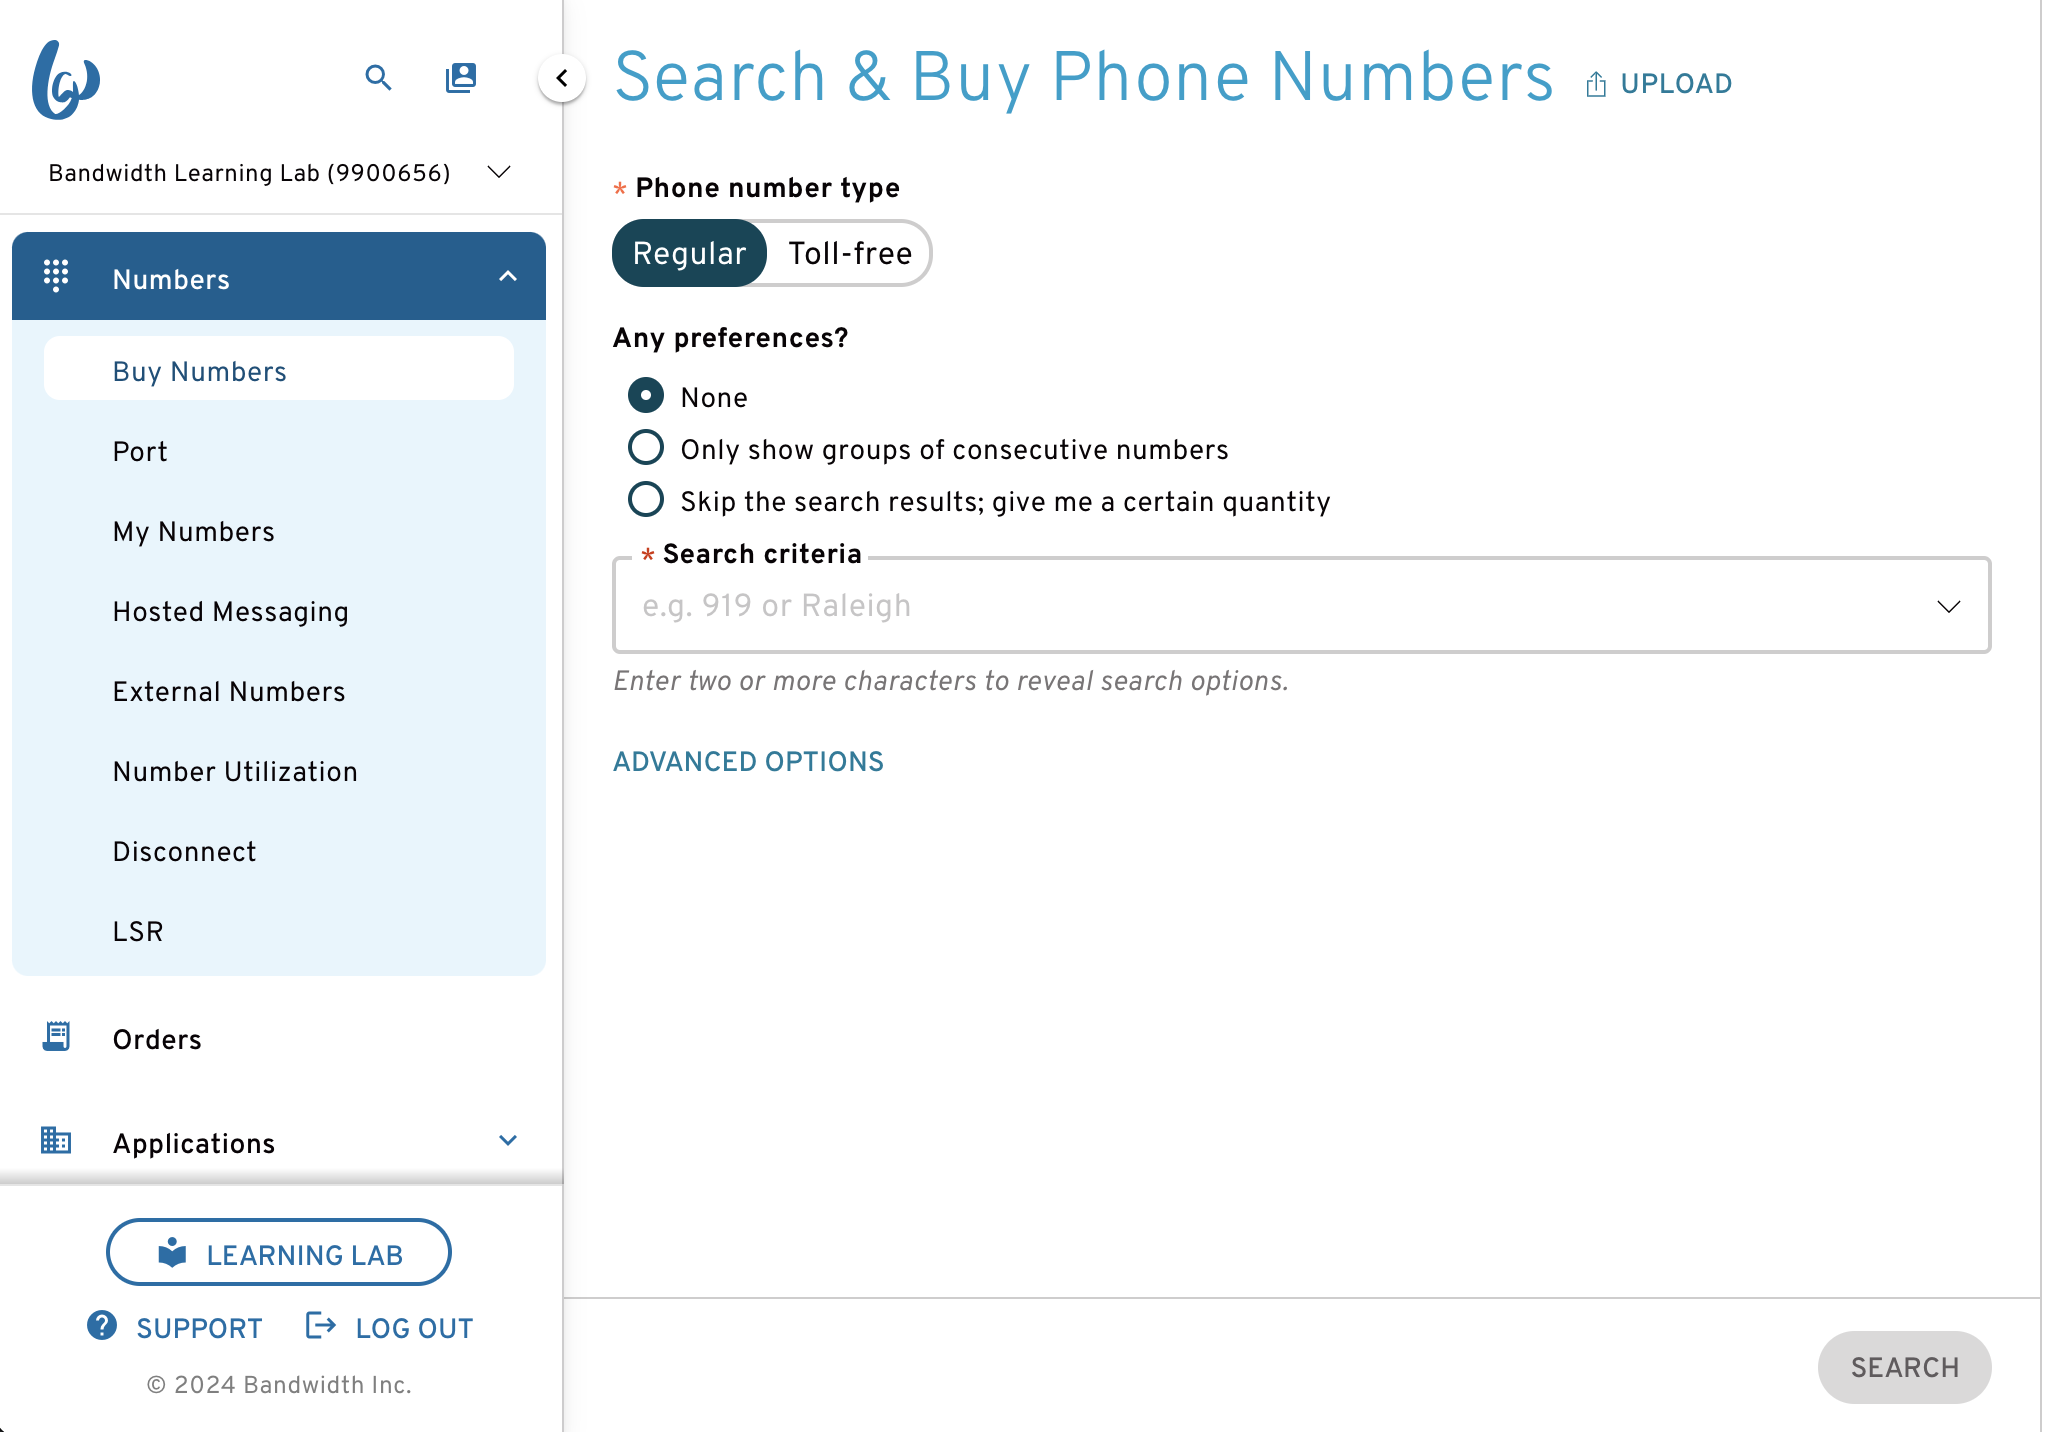Click the Numbers dialpad icon
This screenshot has width=2046, height=1432.
tap(56, 275)
